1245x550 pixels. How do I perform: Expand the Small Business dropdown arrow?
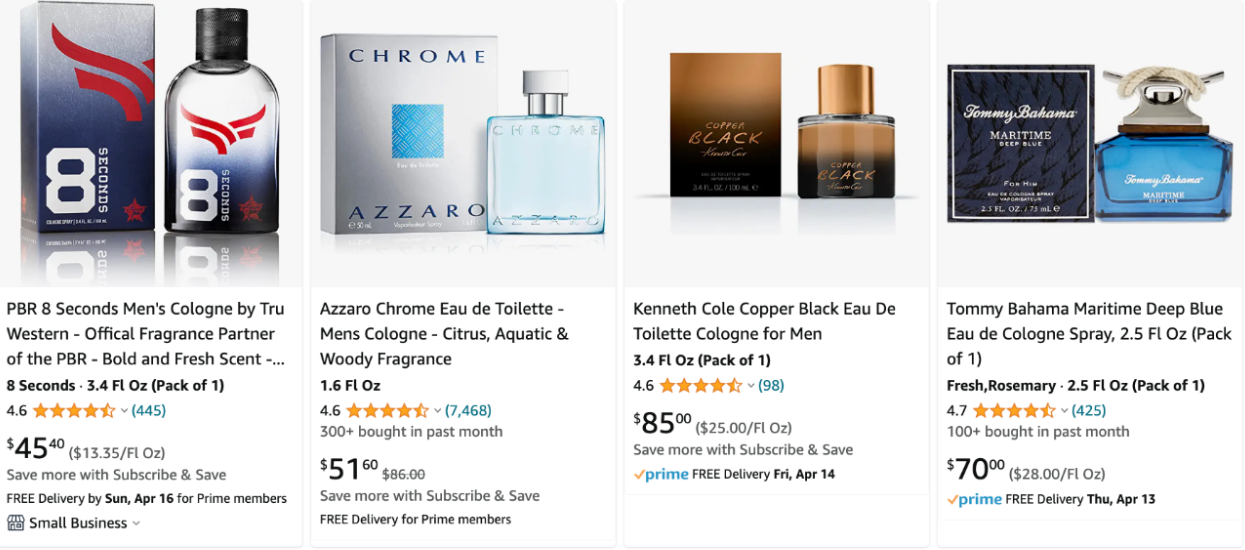(x=137, y=523)
